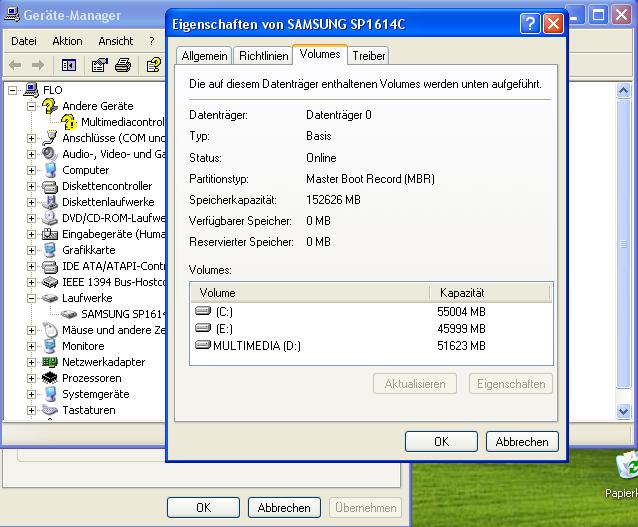Click Abbrechen in SAMSUNG properties dialog
Viewport: 638px width, 527px height.
click(x=522, y=442)
